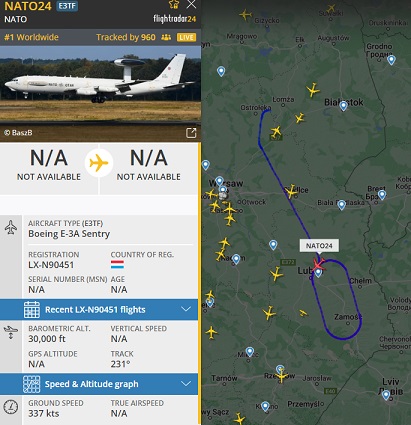The height and width of the screenshot is (425, 411).
Task: Click the favorite star icon in header
Action: [174, 4]
